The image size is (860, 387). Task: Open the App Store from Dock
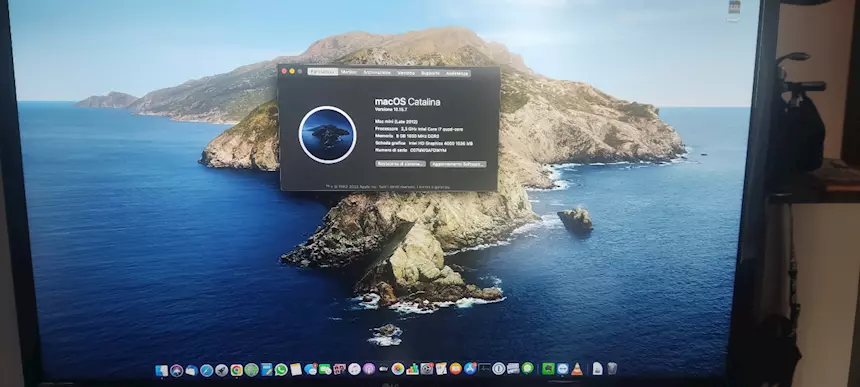(x=470, y=368)
